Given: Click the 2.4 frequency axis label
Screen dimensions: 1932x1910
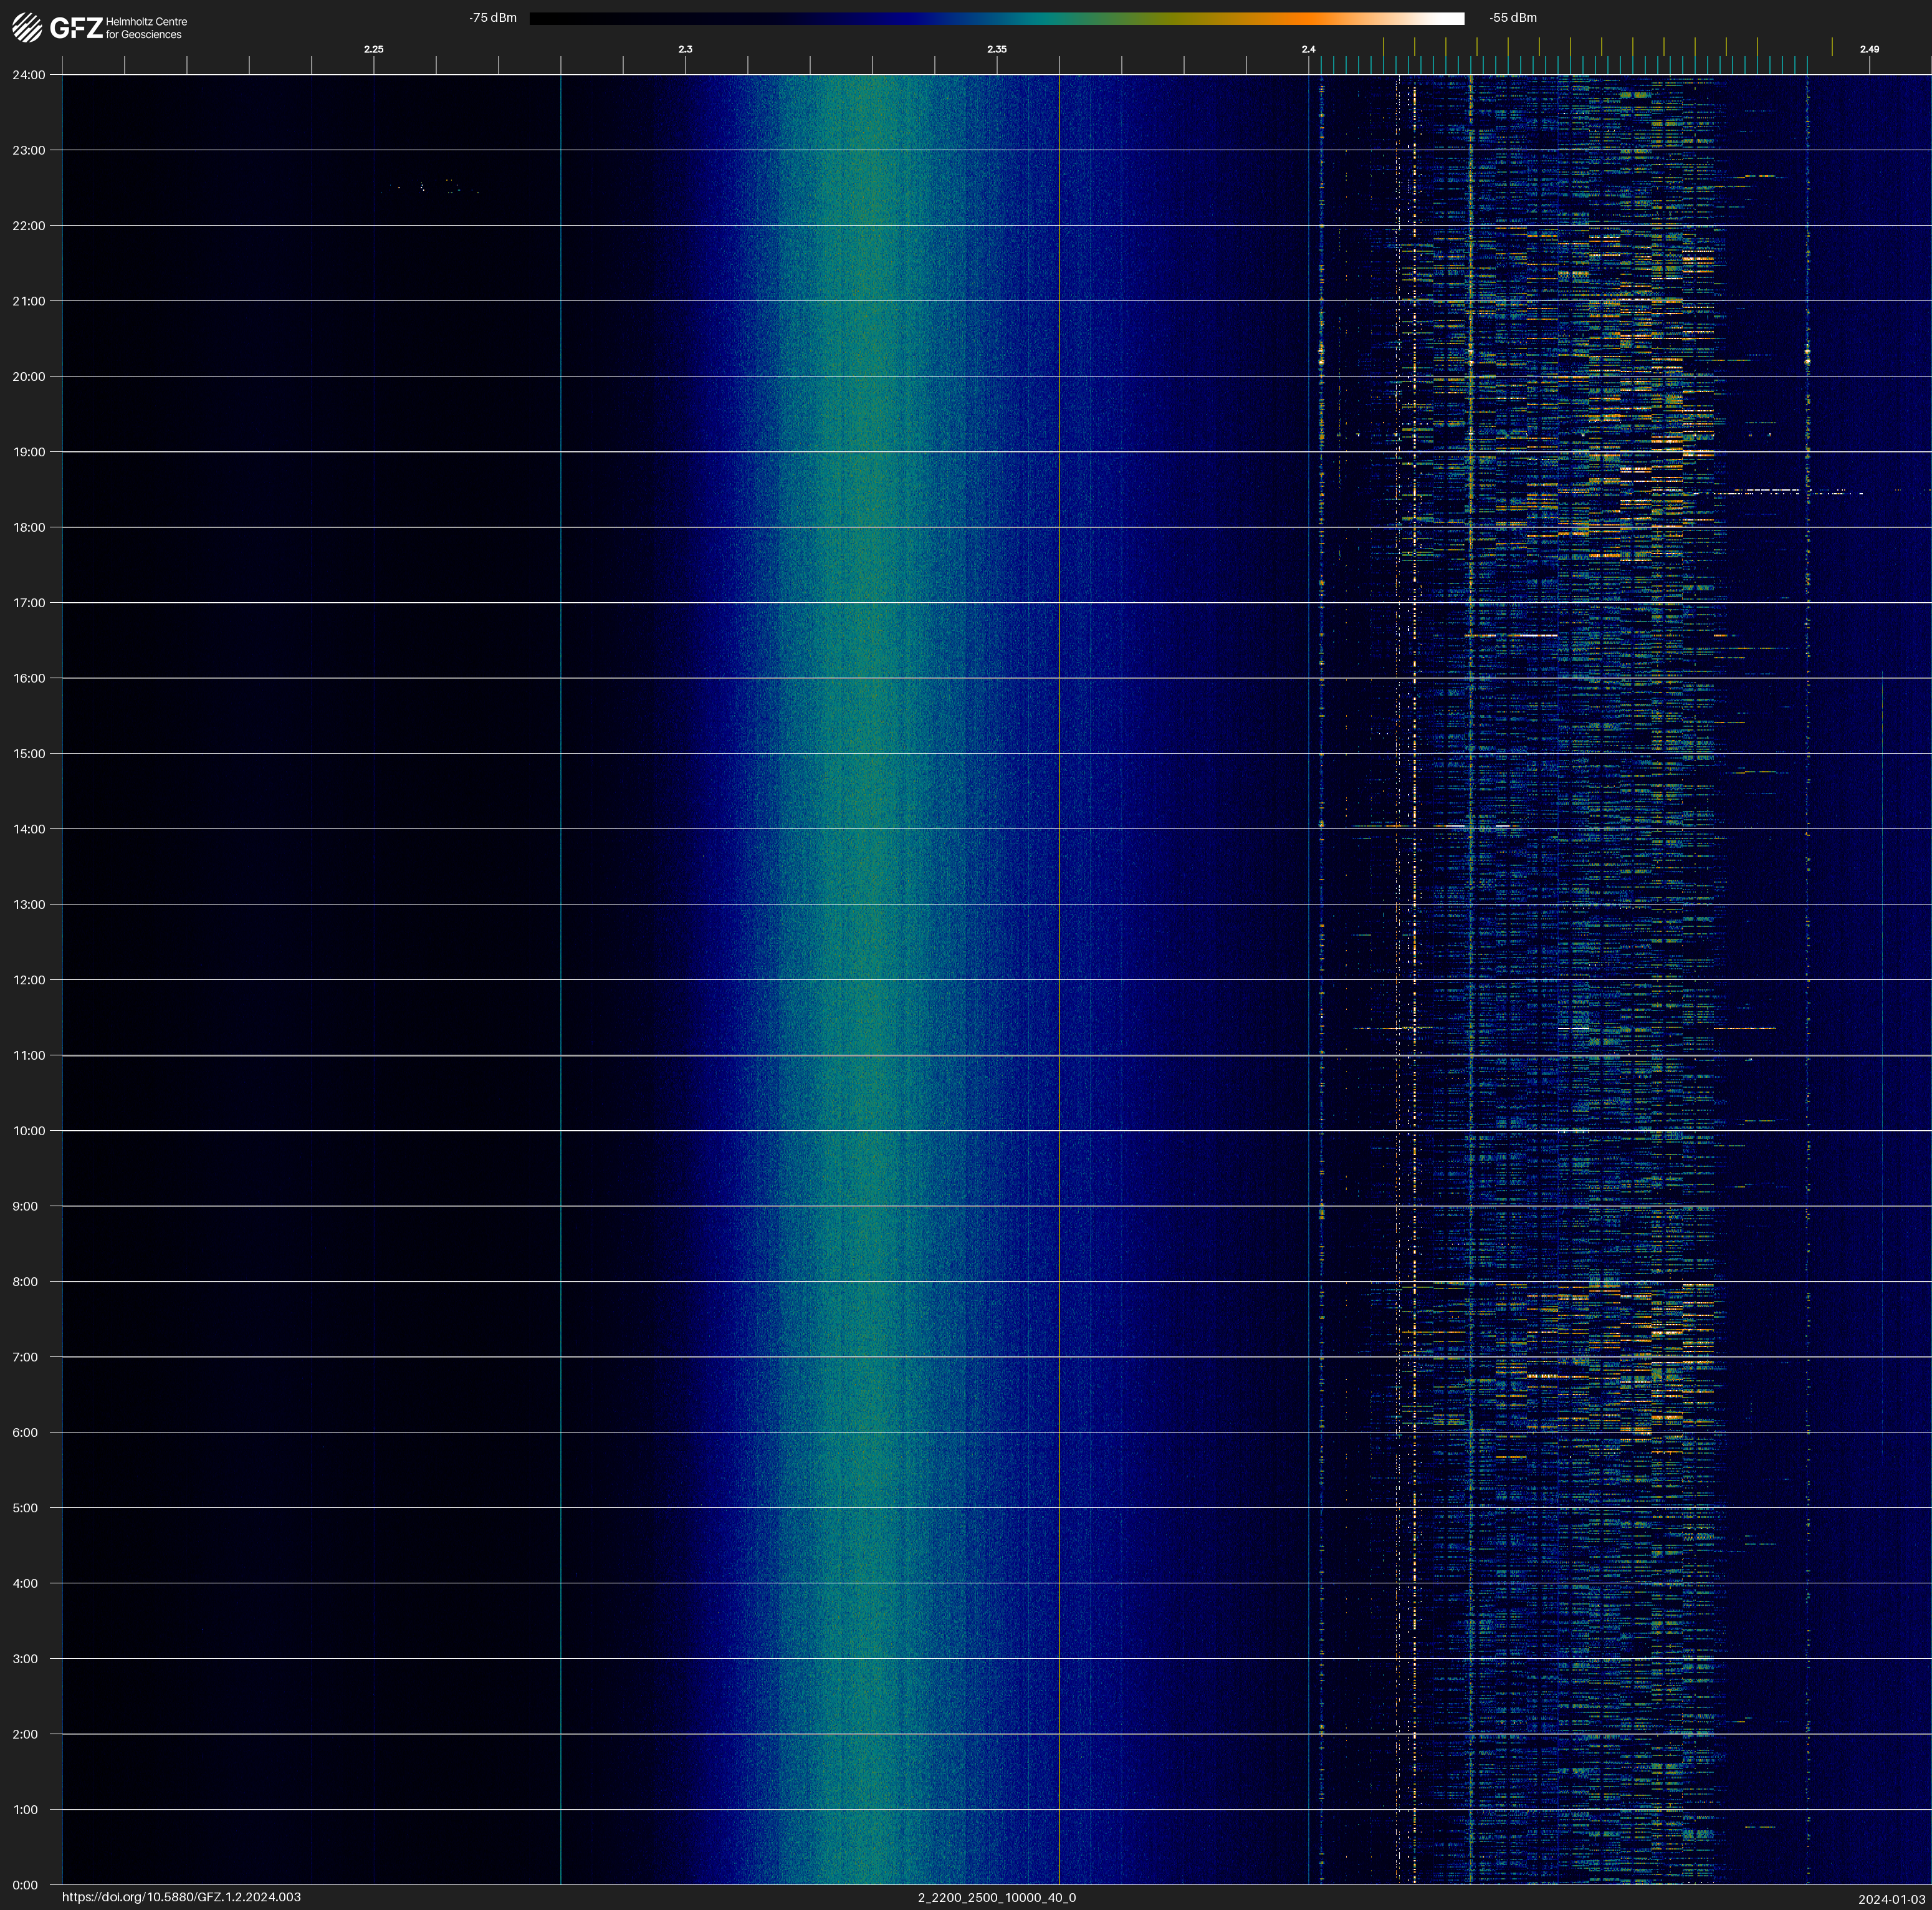Looking at the screenshot, I should click(x=1308, y=49).
